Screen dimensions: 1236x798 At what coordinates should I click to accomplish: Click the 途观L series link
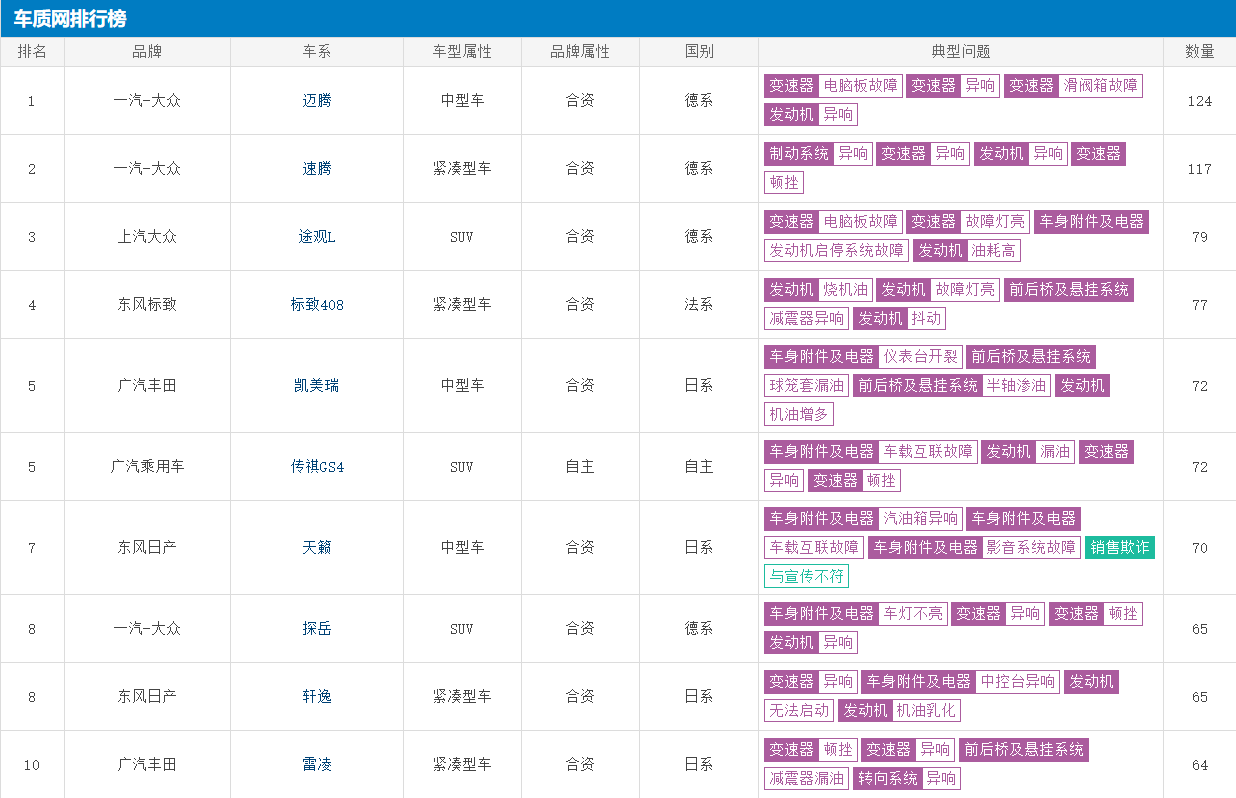click(317, 237)
